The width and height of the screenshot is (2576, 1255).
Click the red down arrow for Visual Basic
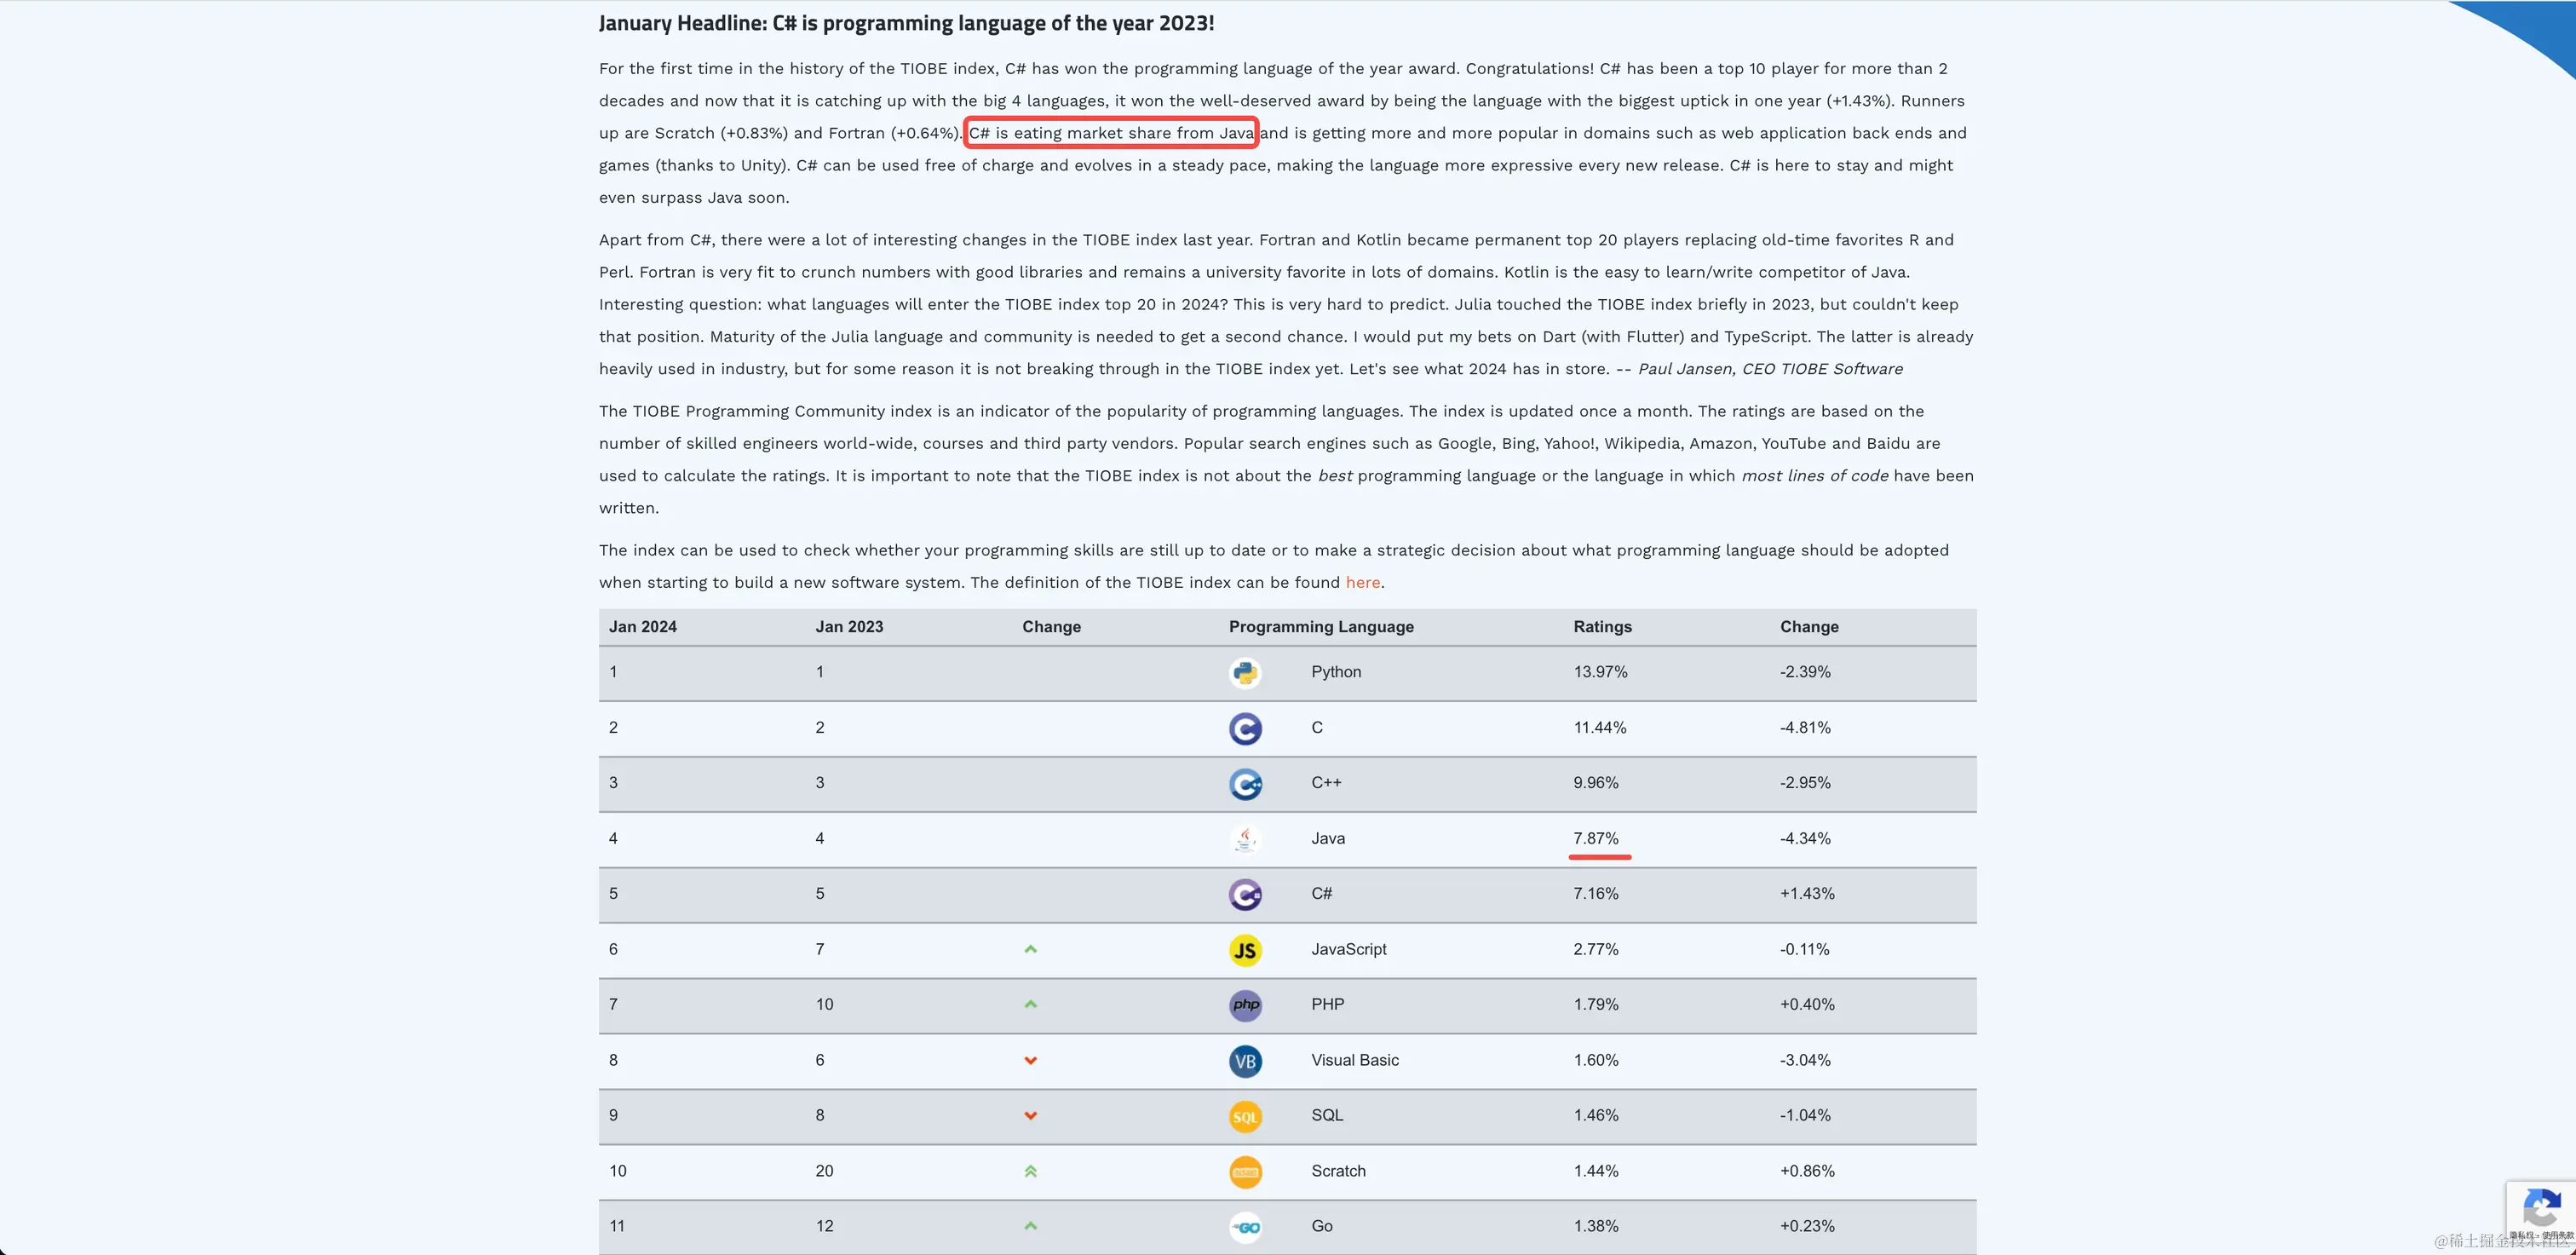pos(1030,1061)
